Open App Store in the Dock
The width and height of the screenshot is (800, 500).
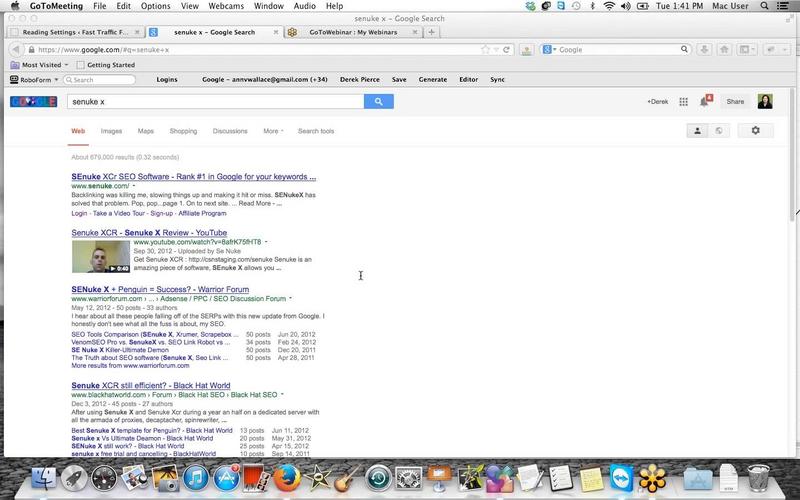pyautogui.click(x=226, y=479)
